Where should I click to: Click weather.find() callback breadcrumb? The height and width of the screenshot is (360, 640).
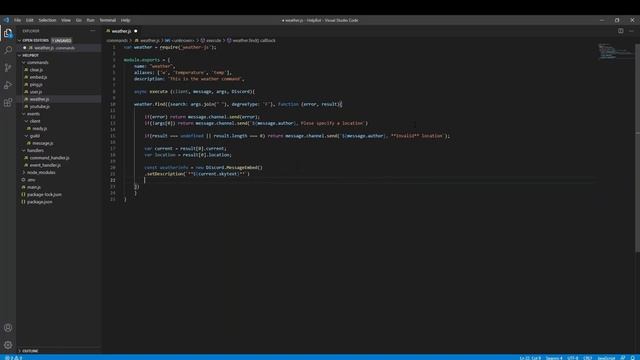click(x=254, y=40)
